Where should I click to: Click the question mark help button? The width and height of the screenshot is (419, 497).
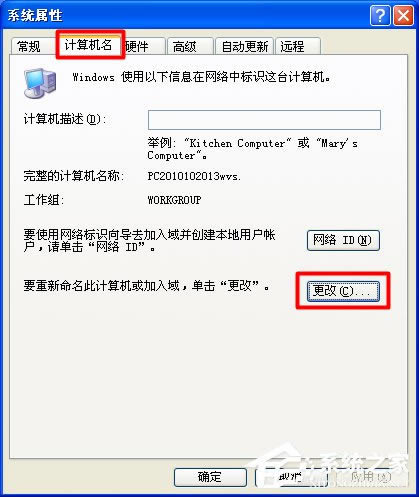pyautogui.click(x=380, y=15)
